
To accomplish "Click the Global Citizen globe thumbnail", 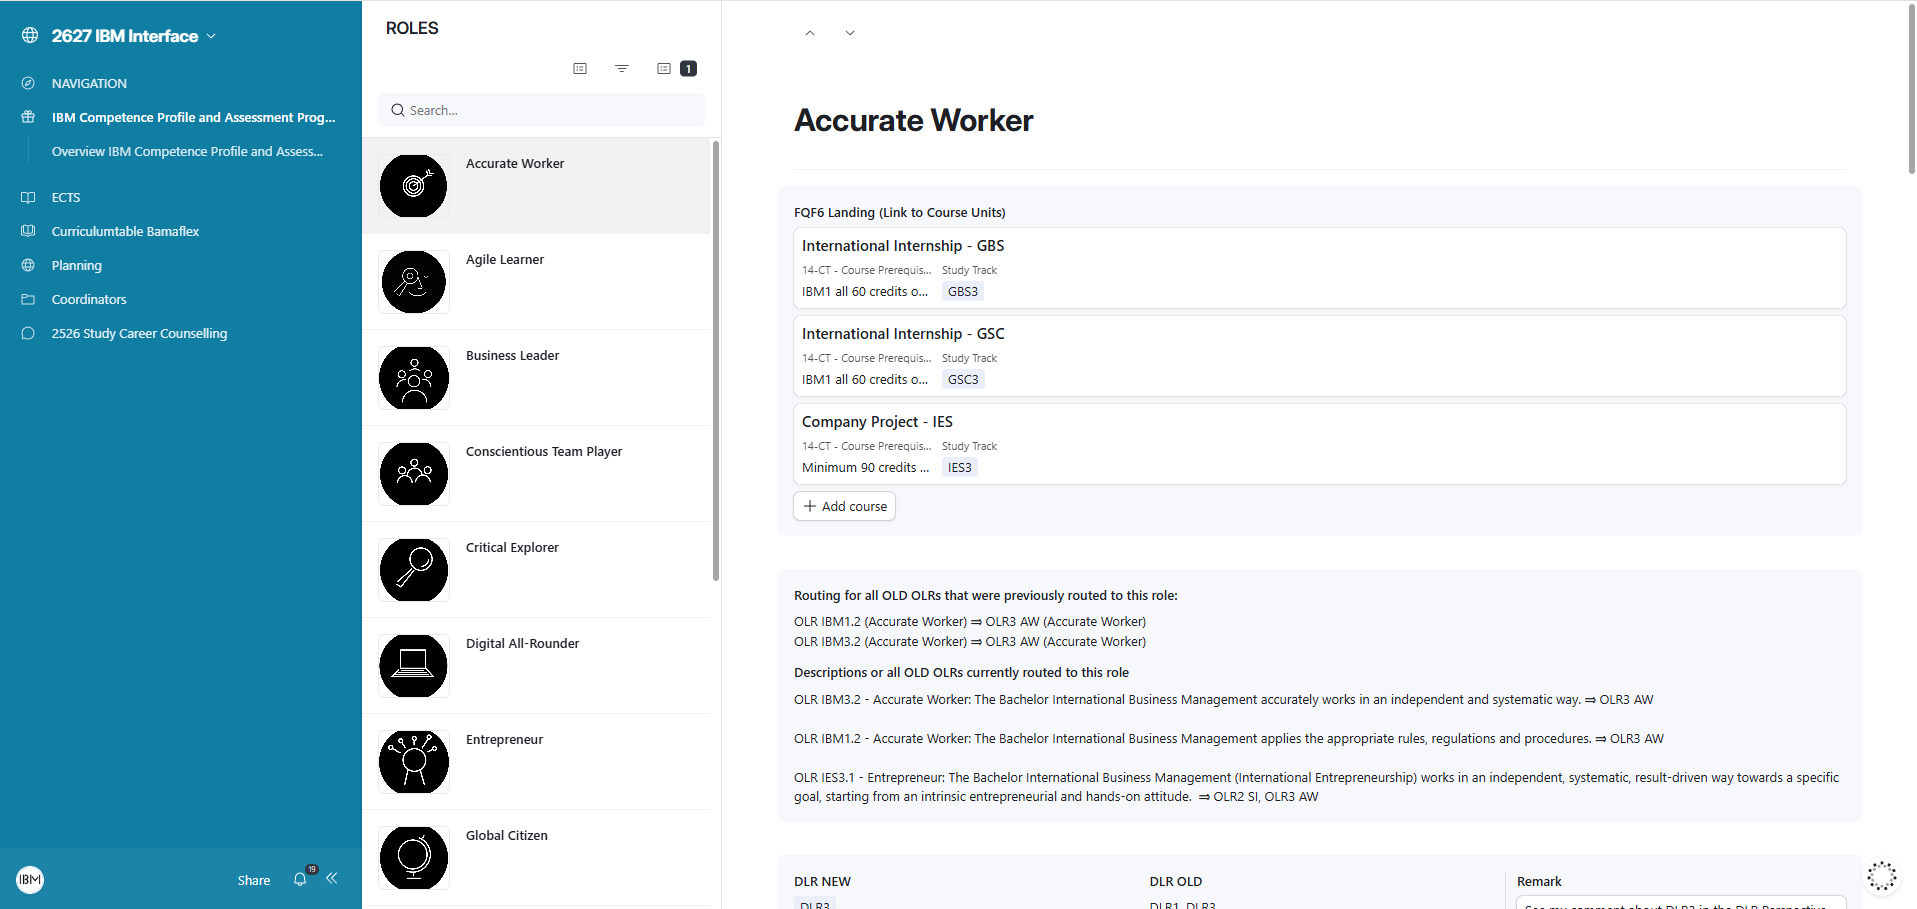I will click(414, 858).
